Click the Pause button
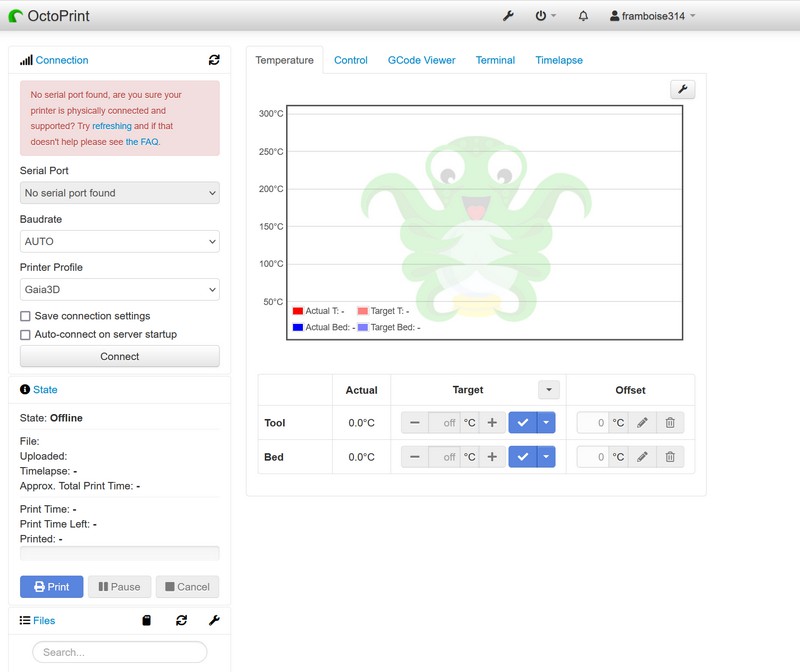This screenshot has width=800, height=672. 119,587
